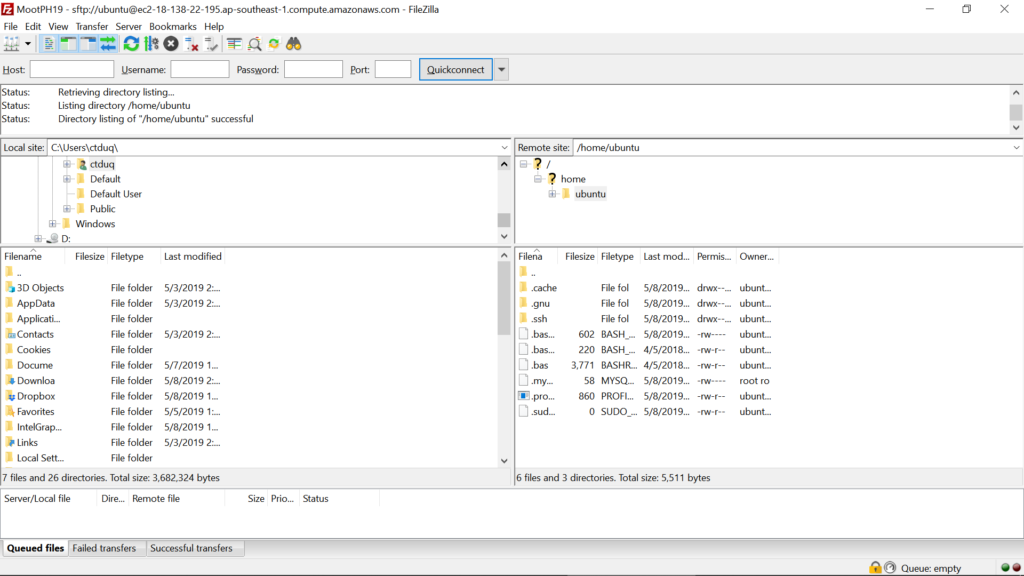
Task: Click the queue speed-limit icon in status bar
Action: [889, 568]
